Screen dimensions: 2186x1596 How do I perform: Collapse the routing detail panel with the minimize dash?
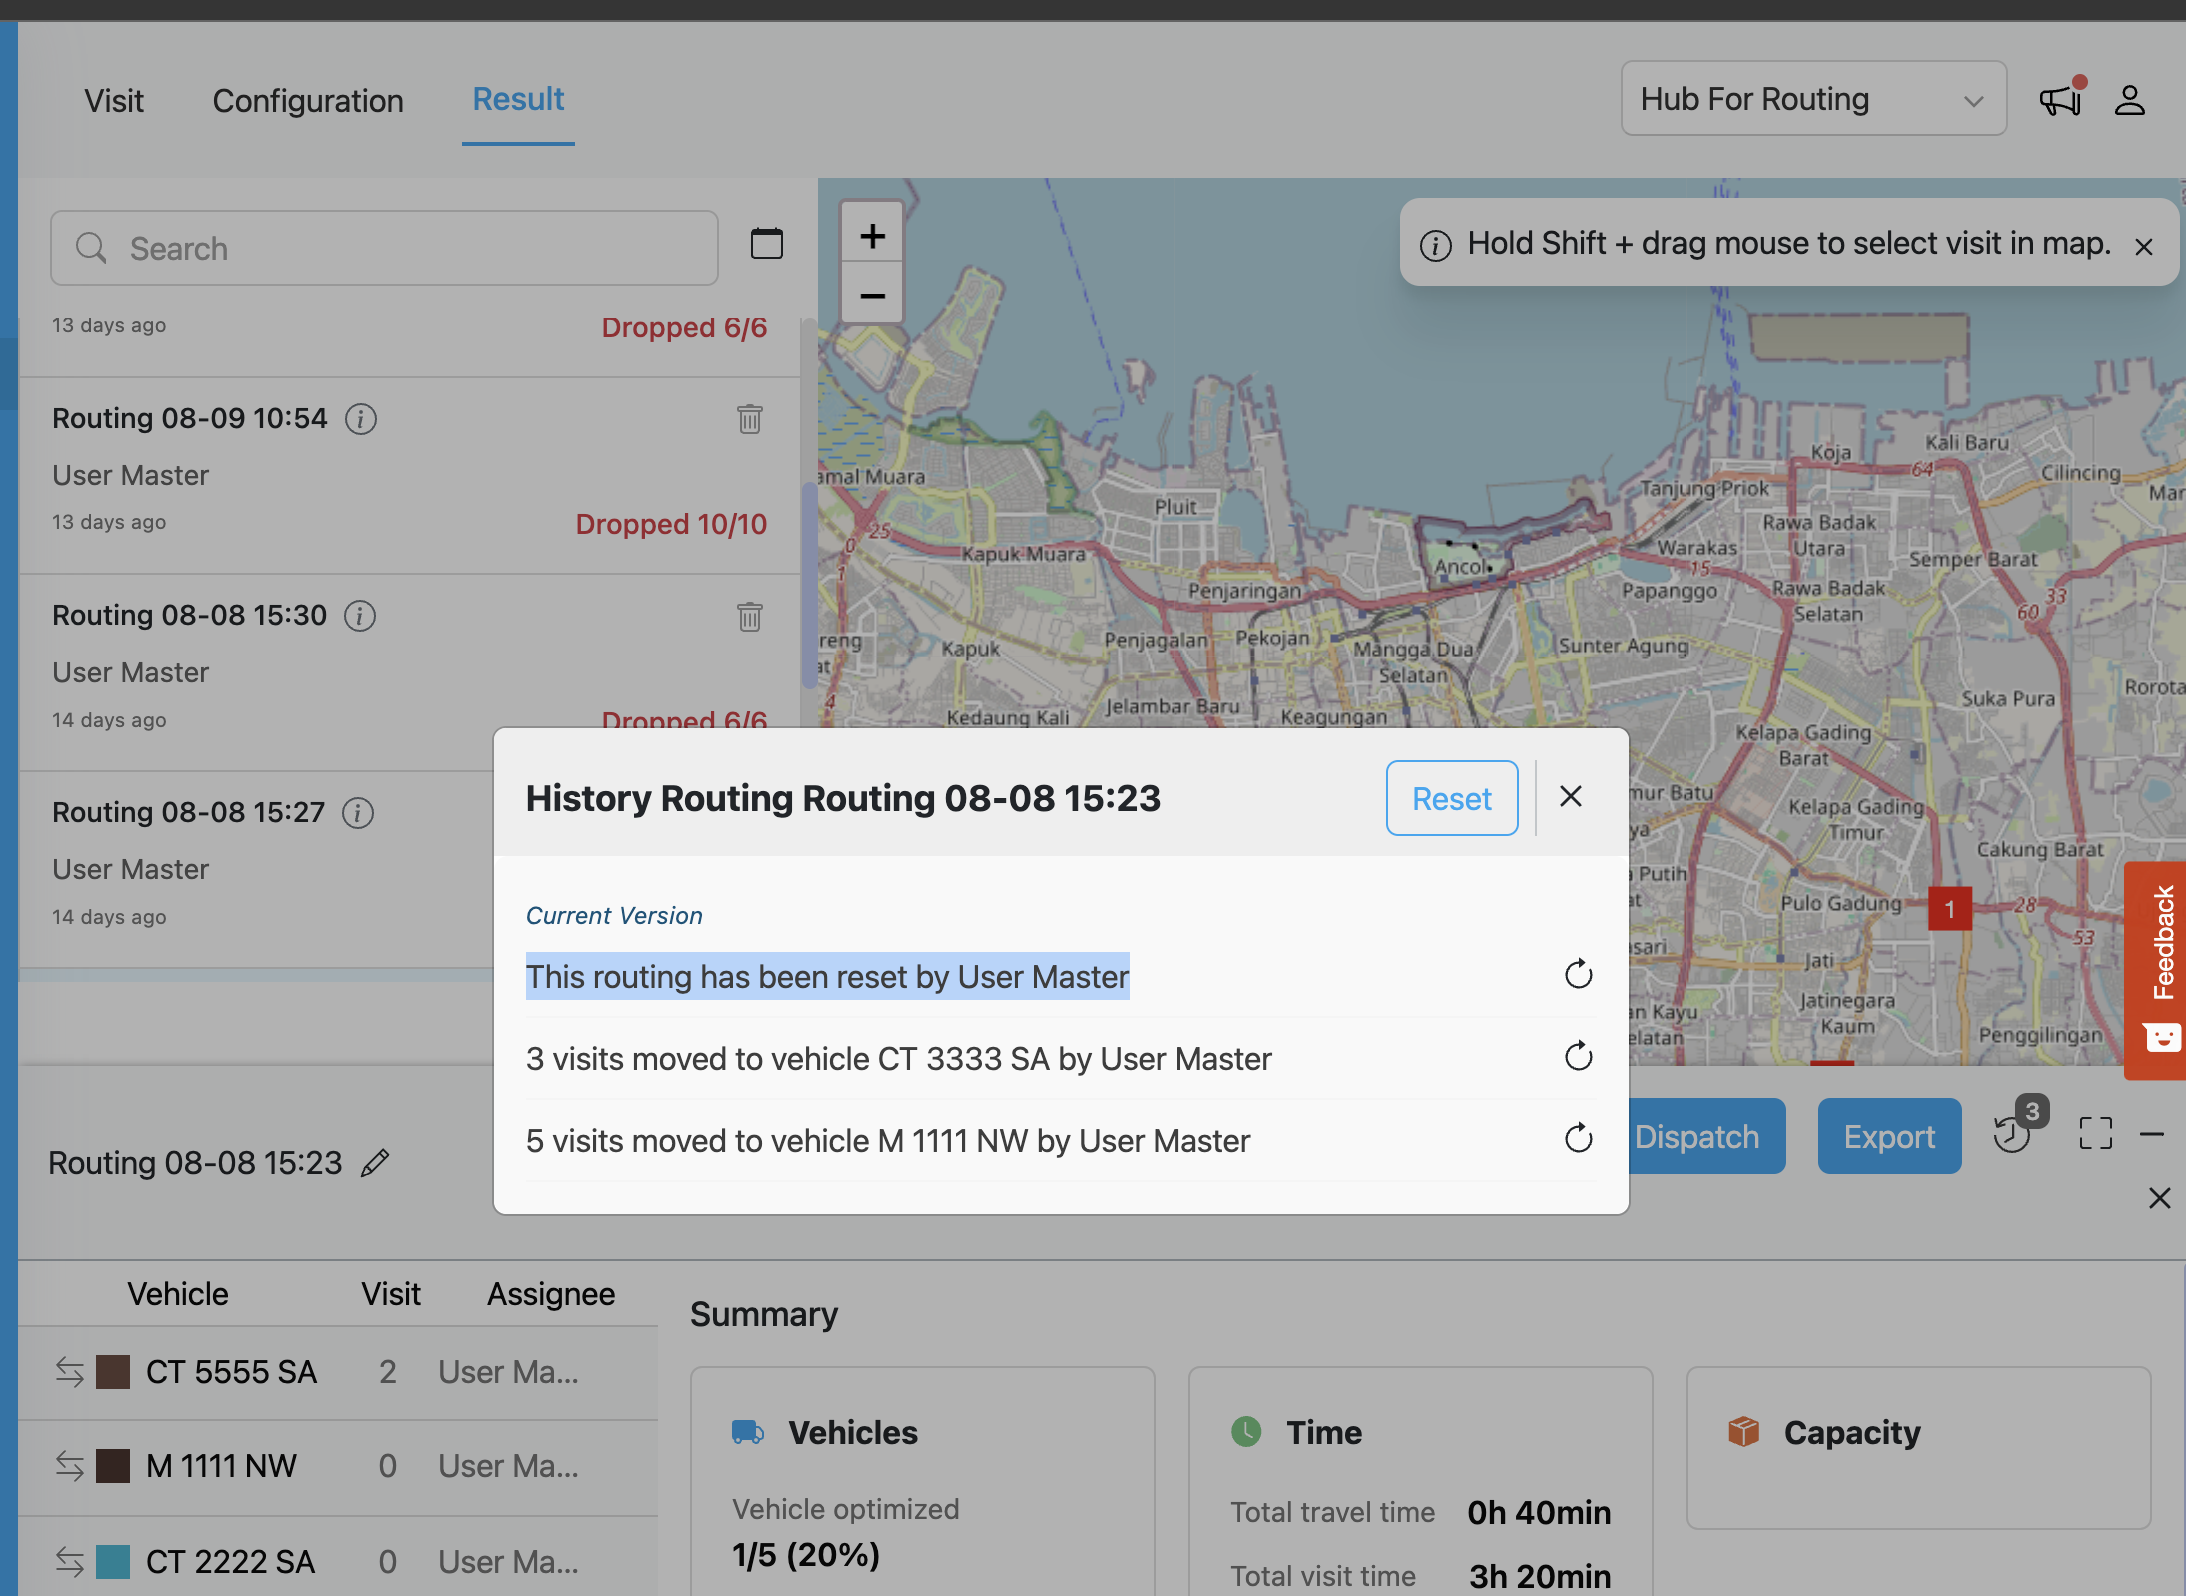click(x=2152, y=1134)
